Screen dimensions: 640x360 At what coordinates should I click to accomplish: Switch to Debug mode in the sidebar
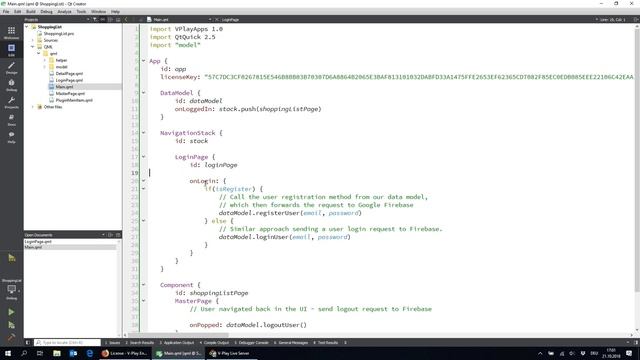click(x=11, y=85)
